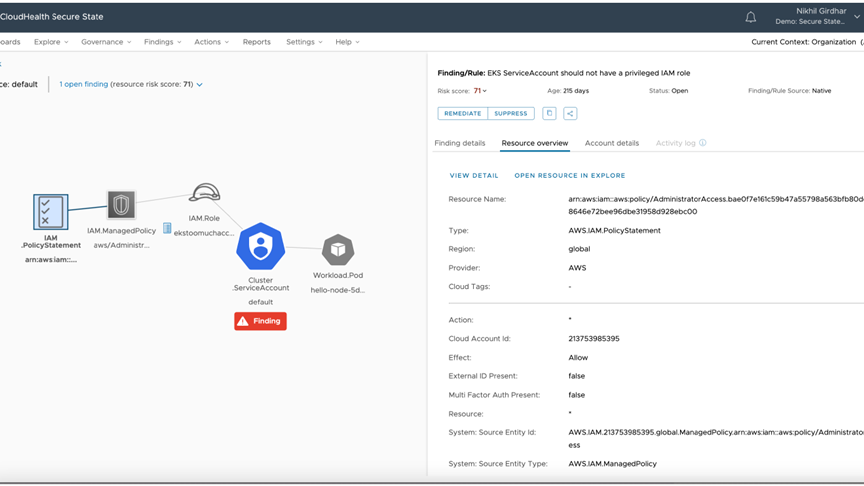
Task: Open the Reports page
Action: tap(257, 42)
